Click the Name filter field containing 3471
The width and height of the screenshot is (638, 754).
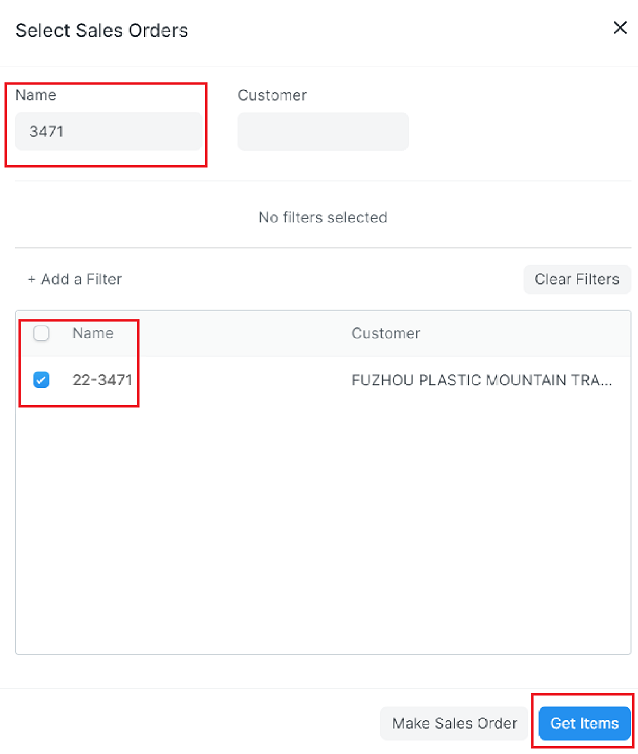pyautogui.click(x=107, y=131)
